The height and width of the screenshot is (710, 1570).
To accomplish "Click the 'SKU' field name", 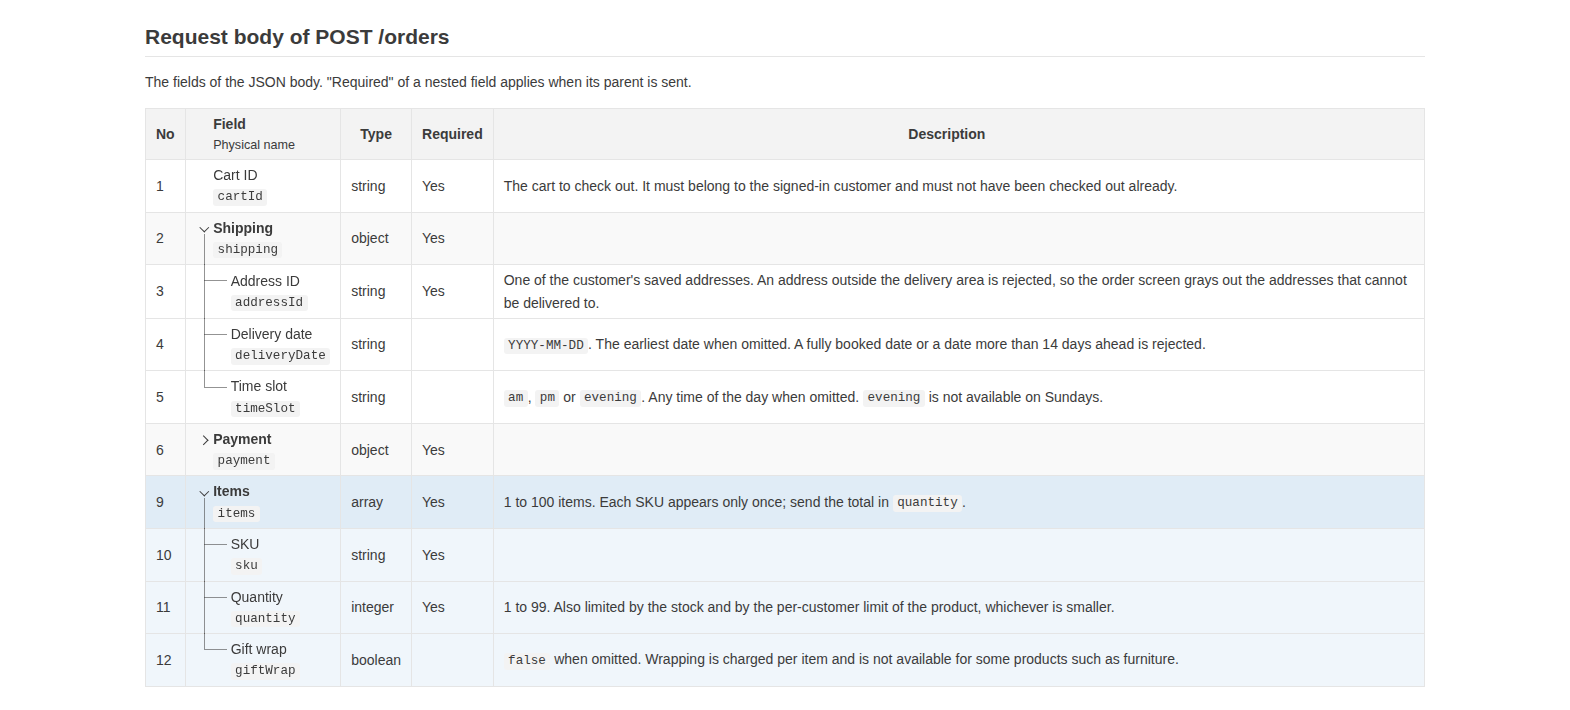I will (245, 544).
